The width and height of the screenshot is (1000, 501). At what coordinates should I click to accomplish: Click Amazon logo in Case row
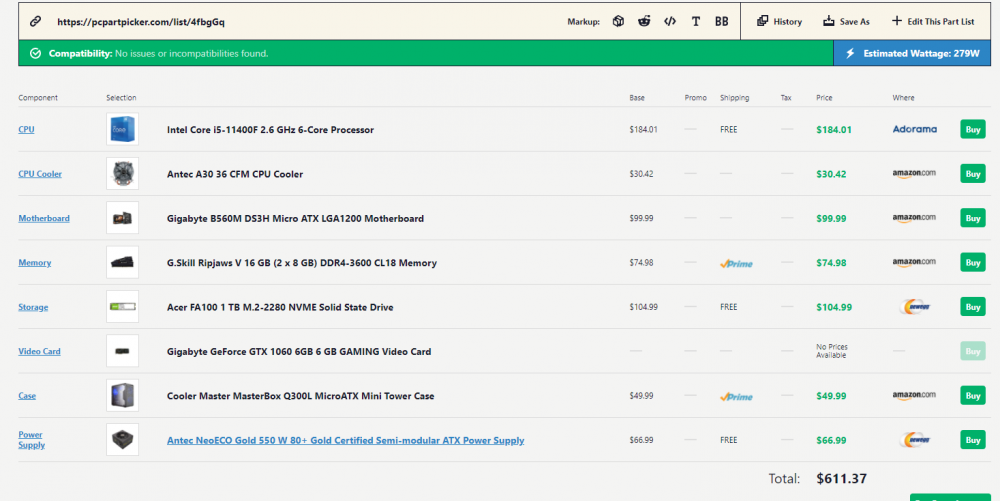914,396
